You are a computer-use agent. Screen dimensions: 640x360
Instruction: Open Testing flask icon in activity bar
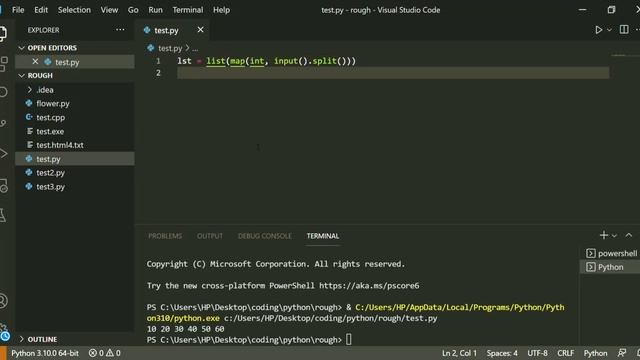click(3, 215)
